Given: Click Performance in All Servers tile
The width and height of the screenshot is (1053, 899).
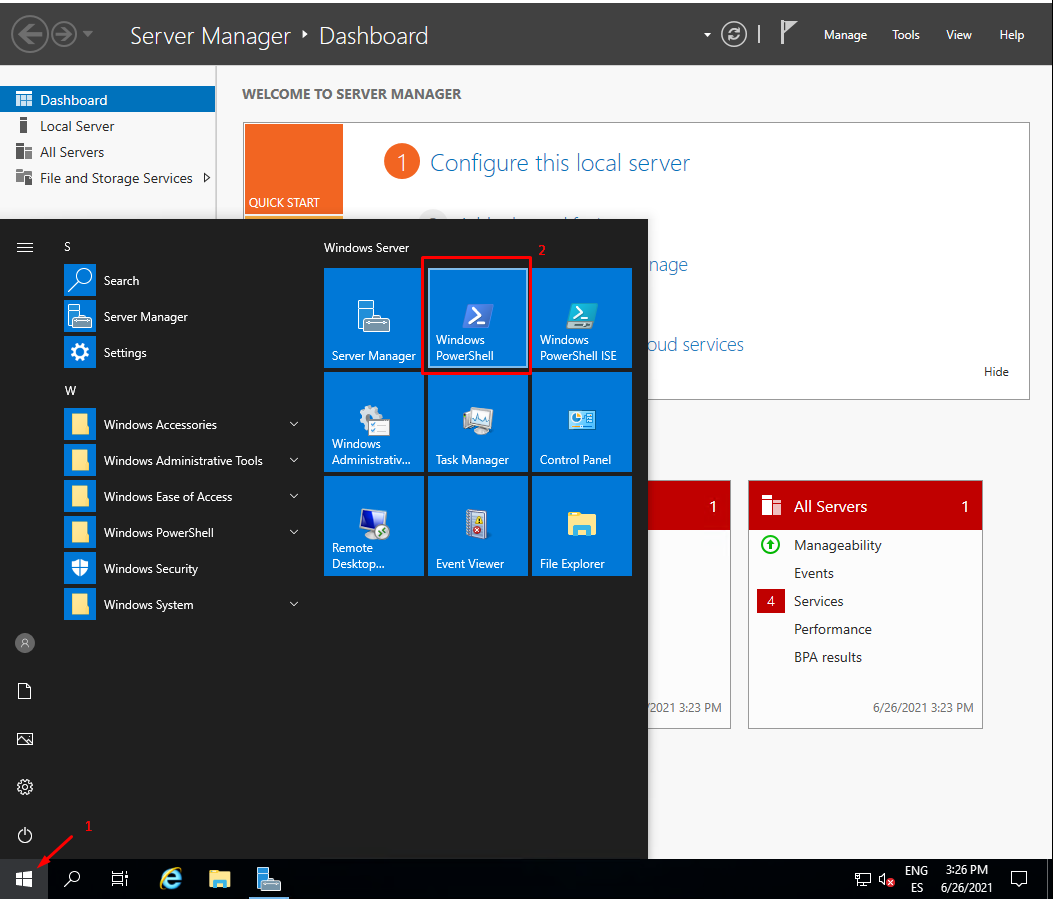Looking at the screenshot, I should [x=833, y=629].
